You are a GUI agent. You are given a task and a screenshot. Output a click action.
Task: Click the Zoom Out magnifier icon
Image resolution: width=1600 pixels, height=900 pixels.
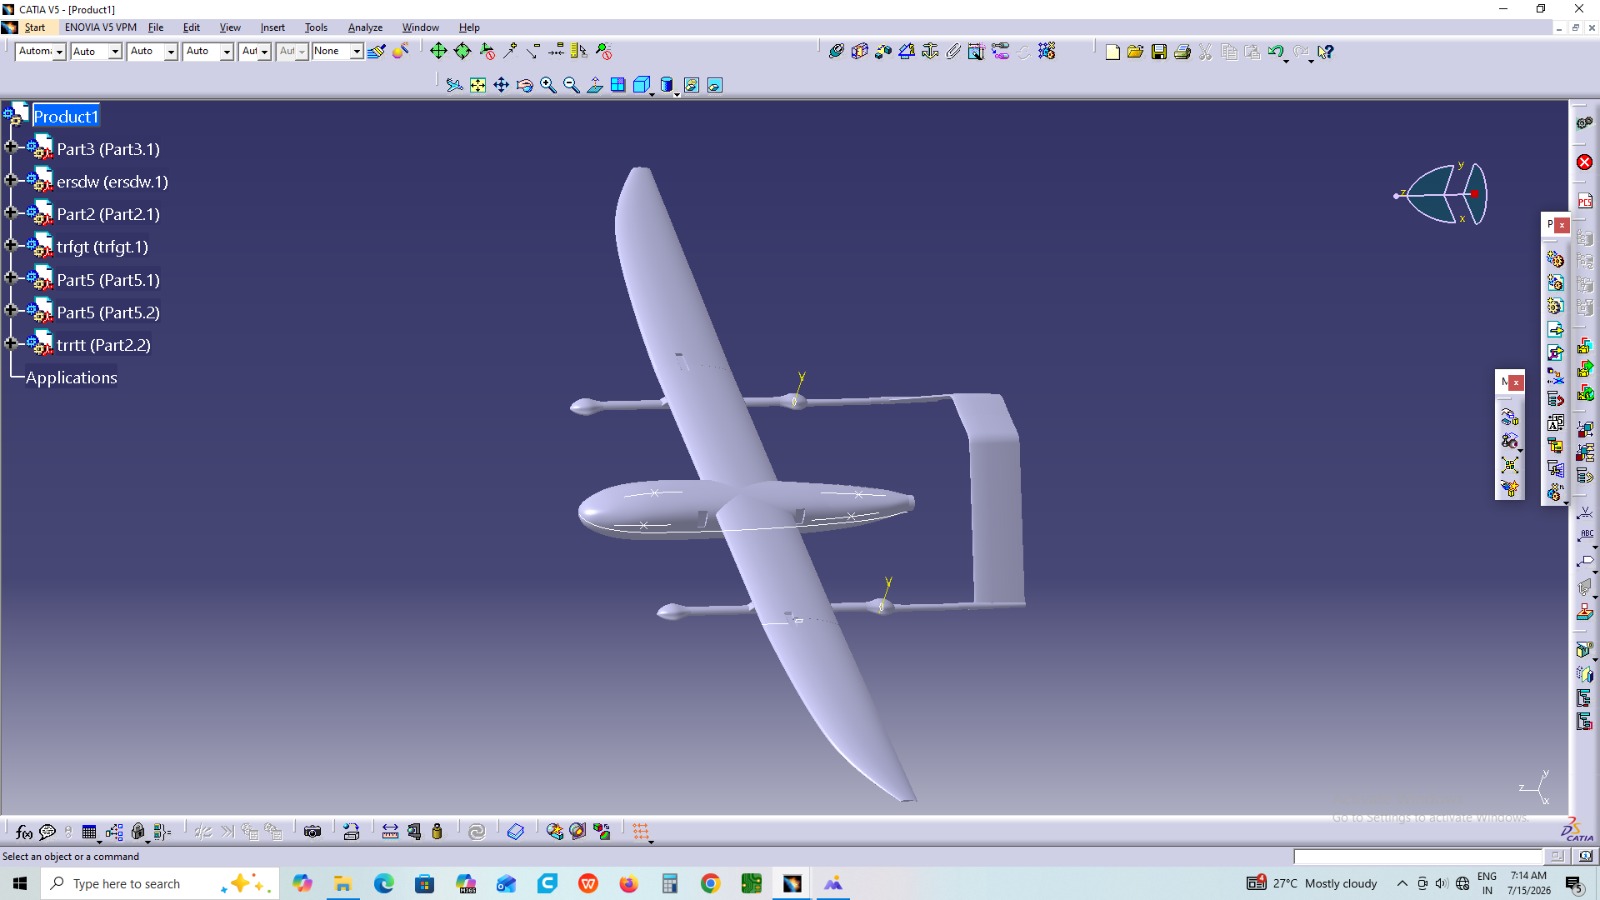pos(571,86)
